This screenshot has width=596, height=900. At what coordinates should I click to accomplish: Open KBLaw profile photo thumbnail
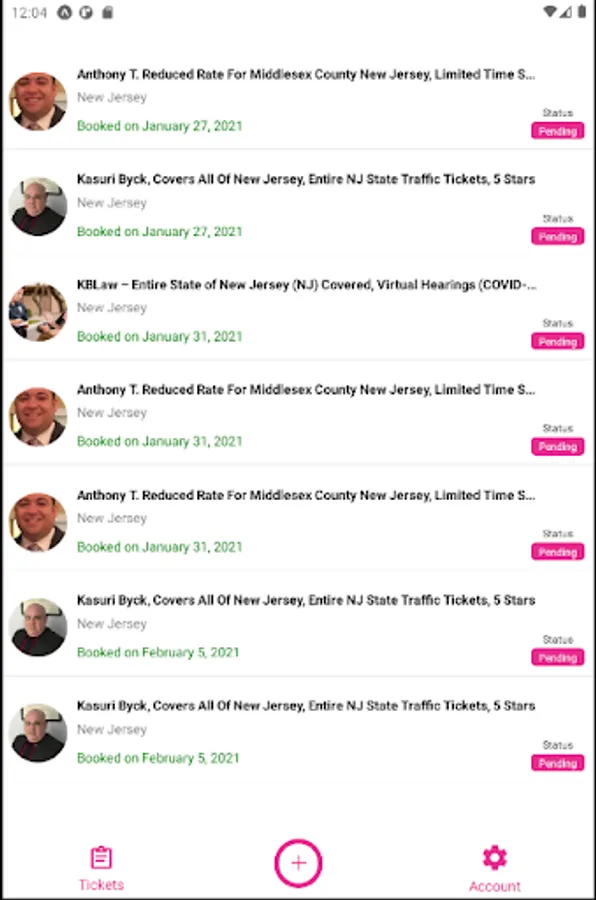pyautogui.click(x=38, y=312)
